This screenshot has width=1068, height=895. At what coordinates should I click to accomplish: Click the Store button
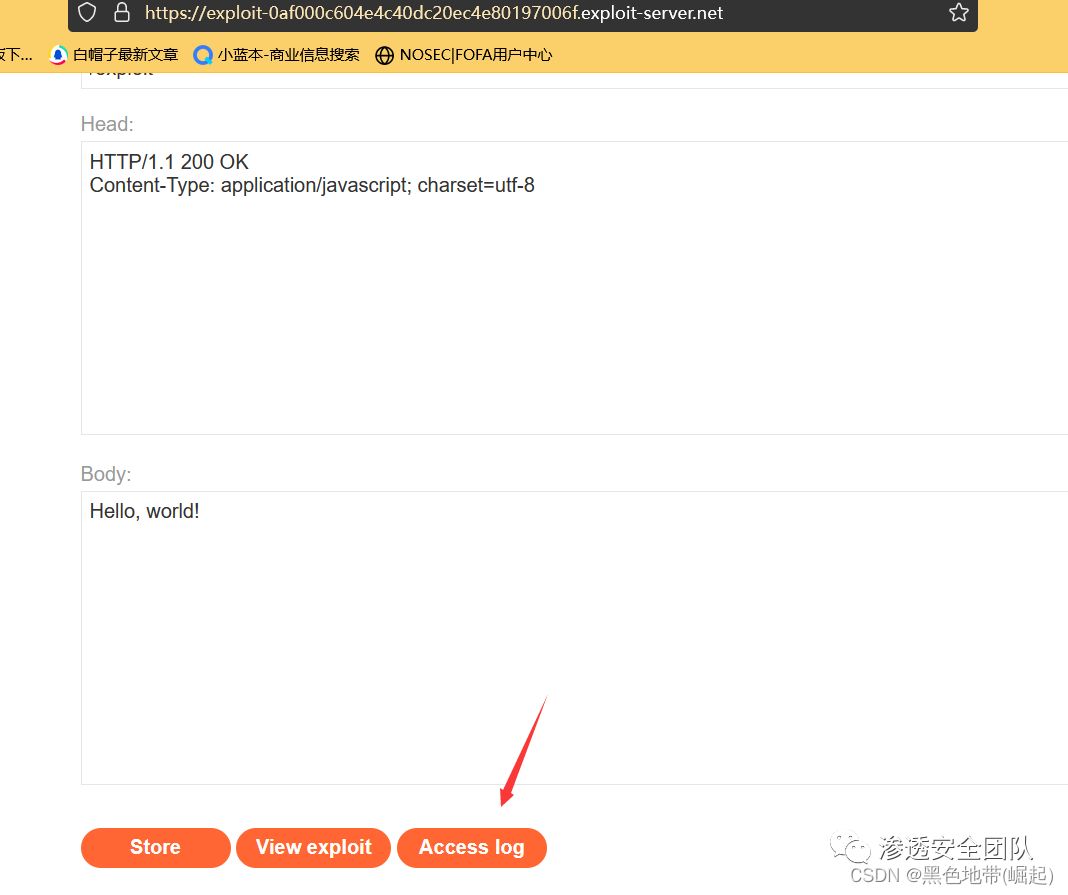click(x=155, y=847)
